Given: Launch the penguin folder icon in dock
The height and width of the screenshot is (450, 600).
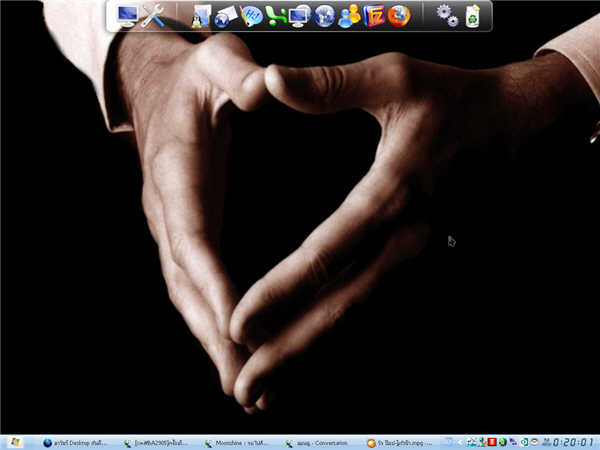Looking at the screenshot, I should point(201,16).
